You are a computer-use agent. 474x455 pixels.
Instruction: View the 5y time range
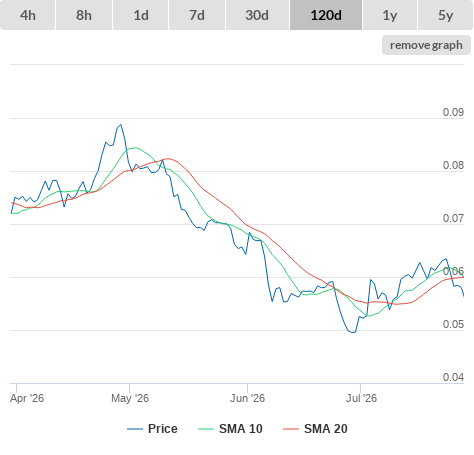pos(445,15)
